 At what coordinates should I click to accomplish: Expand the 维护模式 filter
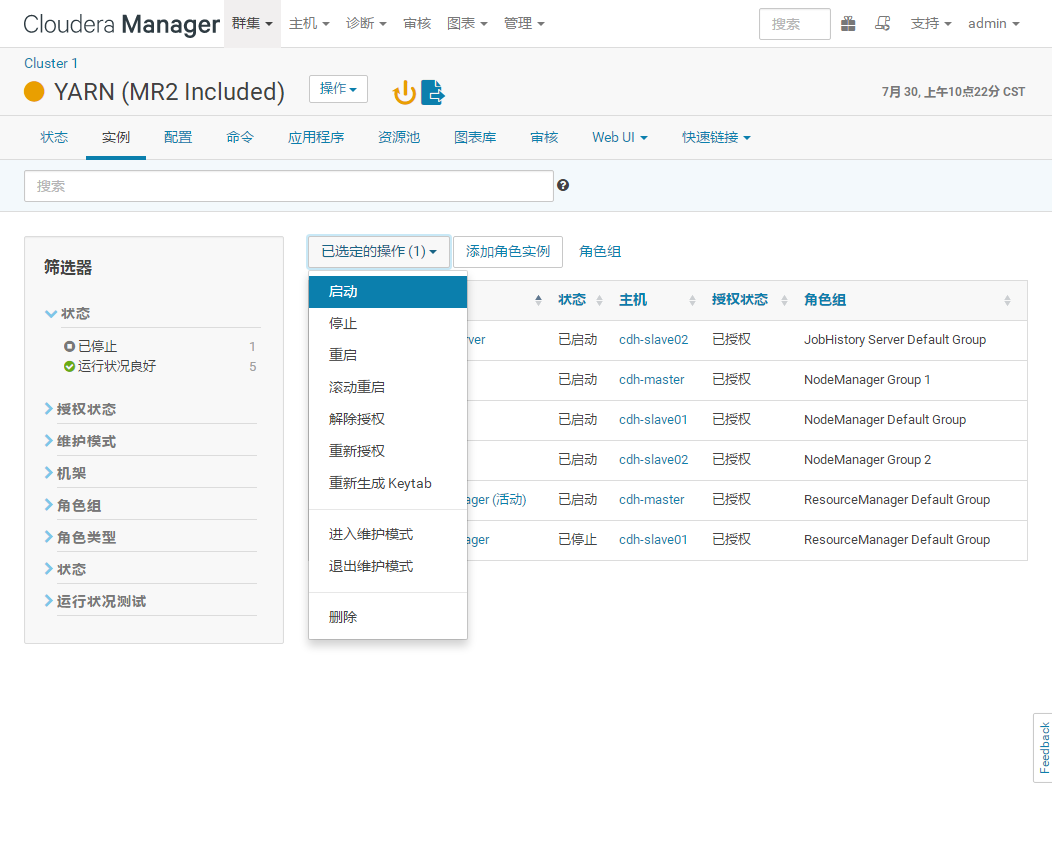(x=81, y=441)
